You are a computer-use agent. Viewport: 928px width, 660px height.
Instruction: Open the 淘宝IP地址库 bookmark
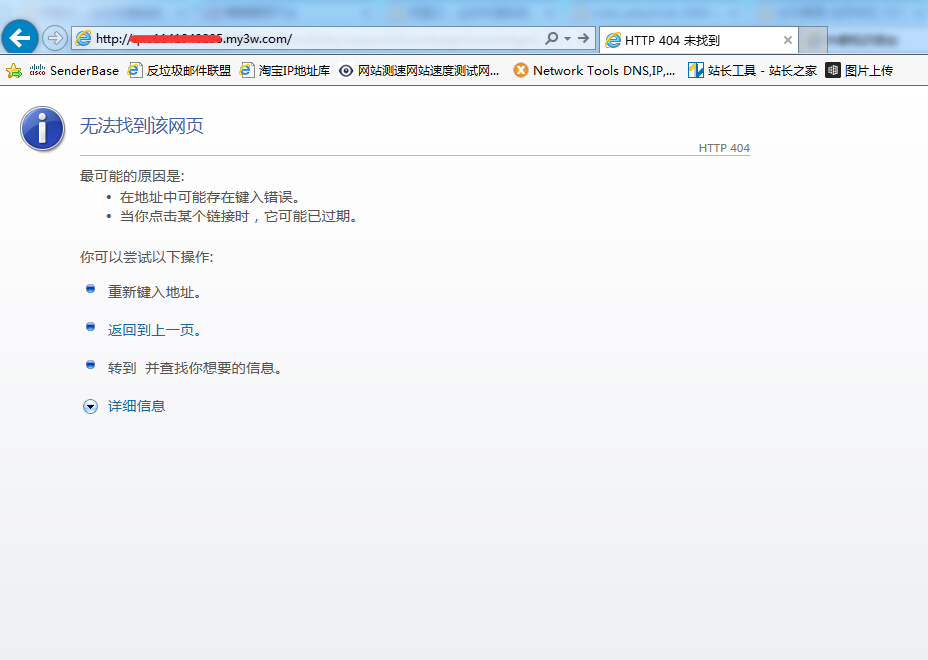point(285,71)
